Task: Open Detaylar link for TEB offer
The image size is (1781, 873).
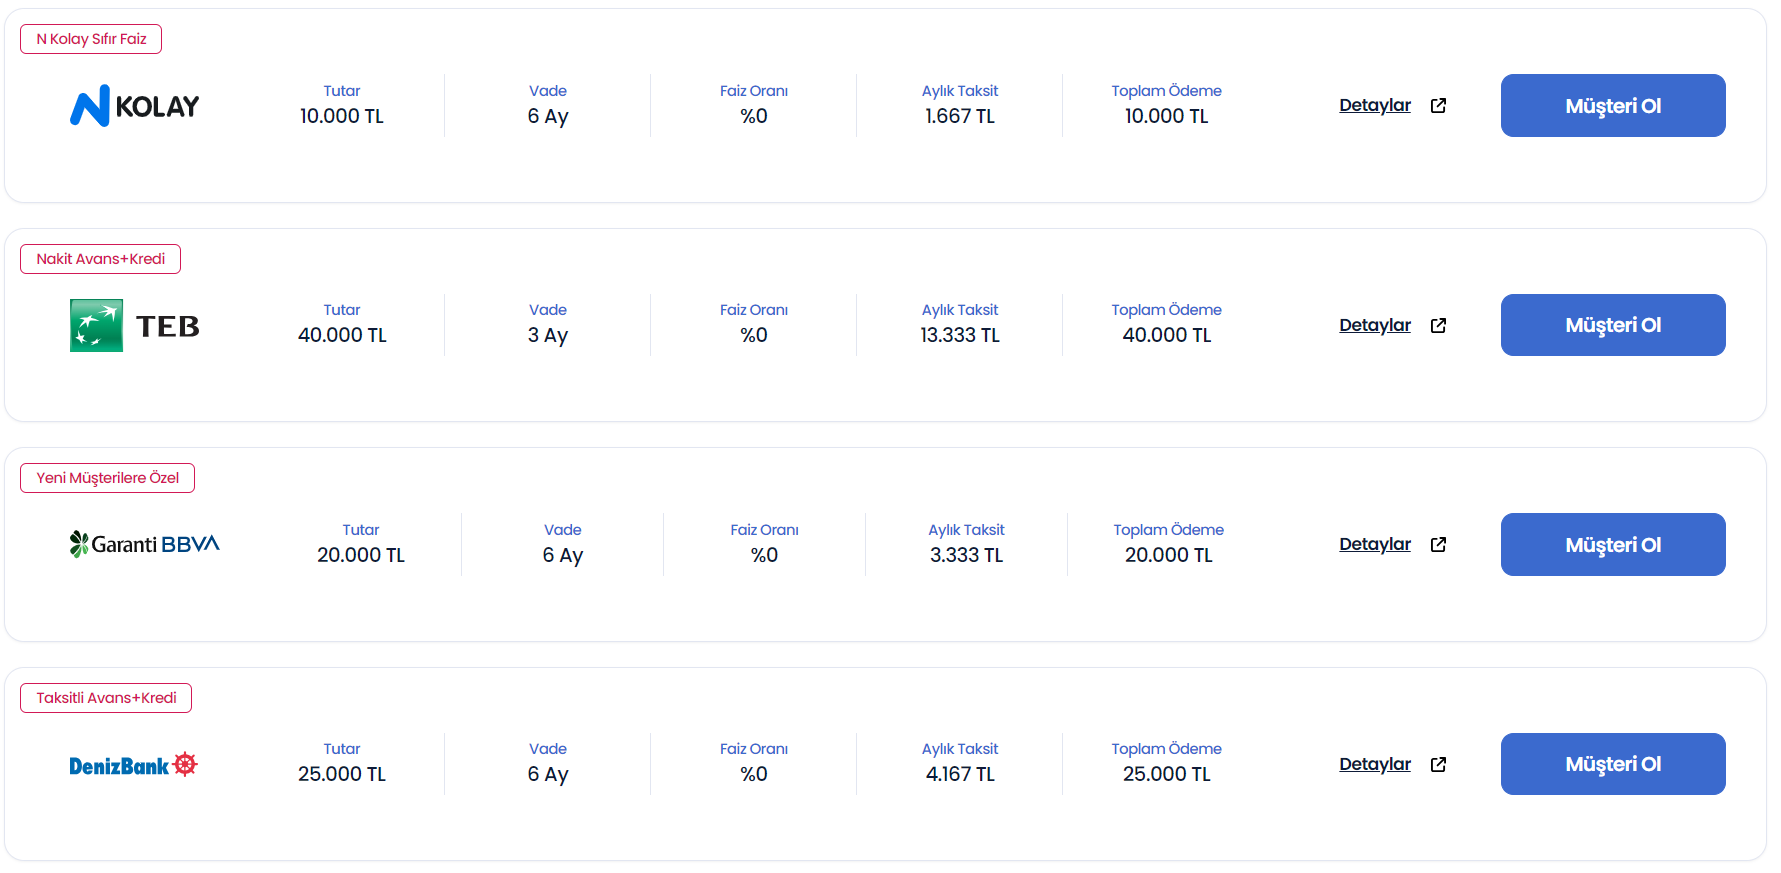Action: pos(1374,325)
